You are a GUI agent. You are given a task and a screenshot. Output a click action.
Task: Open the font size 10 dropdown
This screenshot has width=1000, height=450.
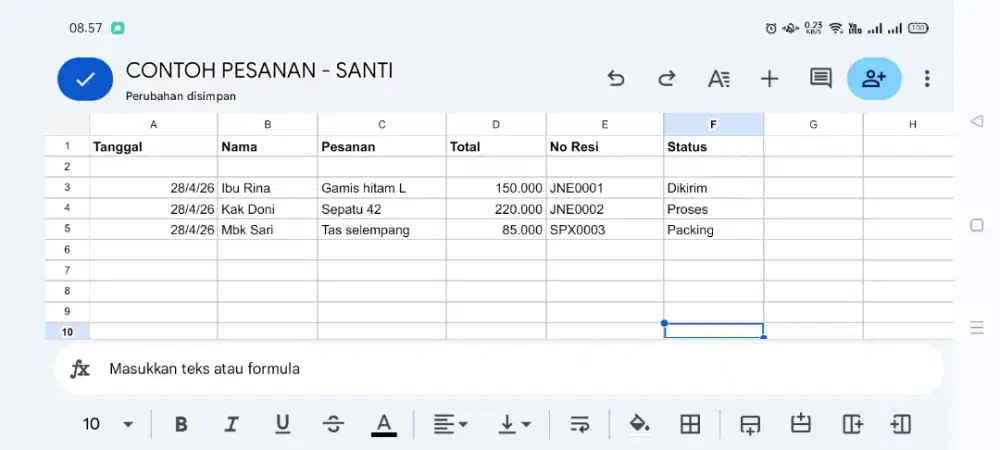click(x=108, y=425)
